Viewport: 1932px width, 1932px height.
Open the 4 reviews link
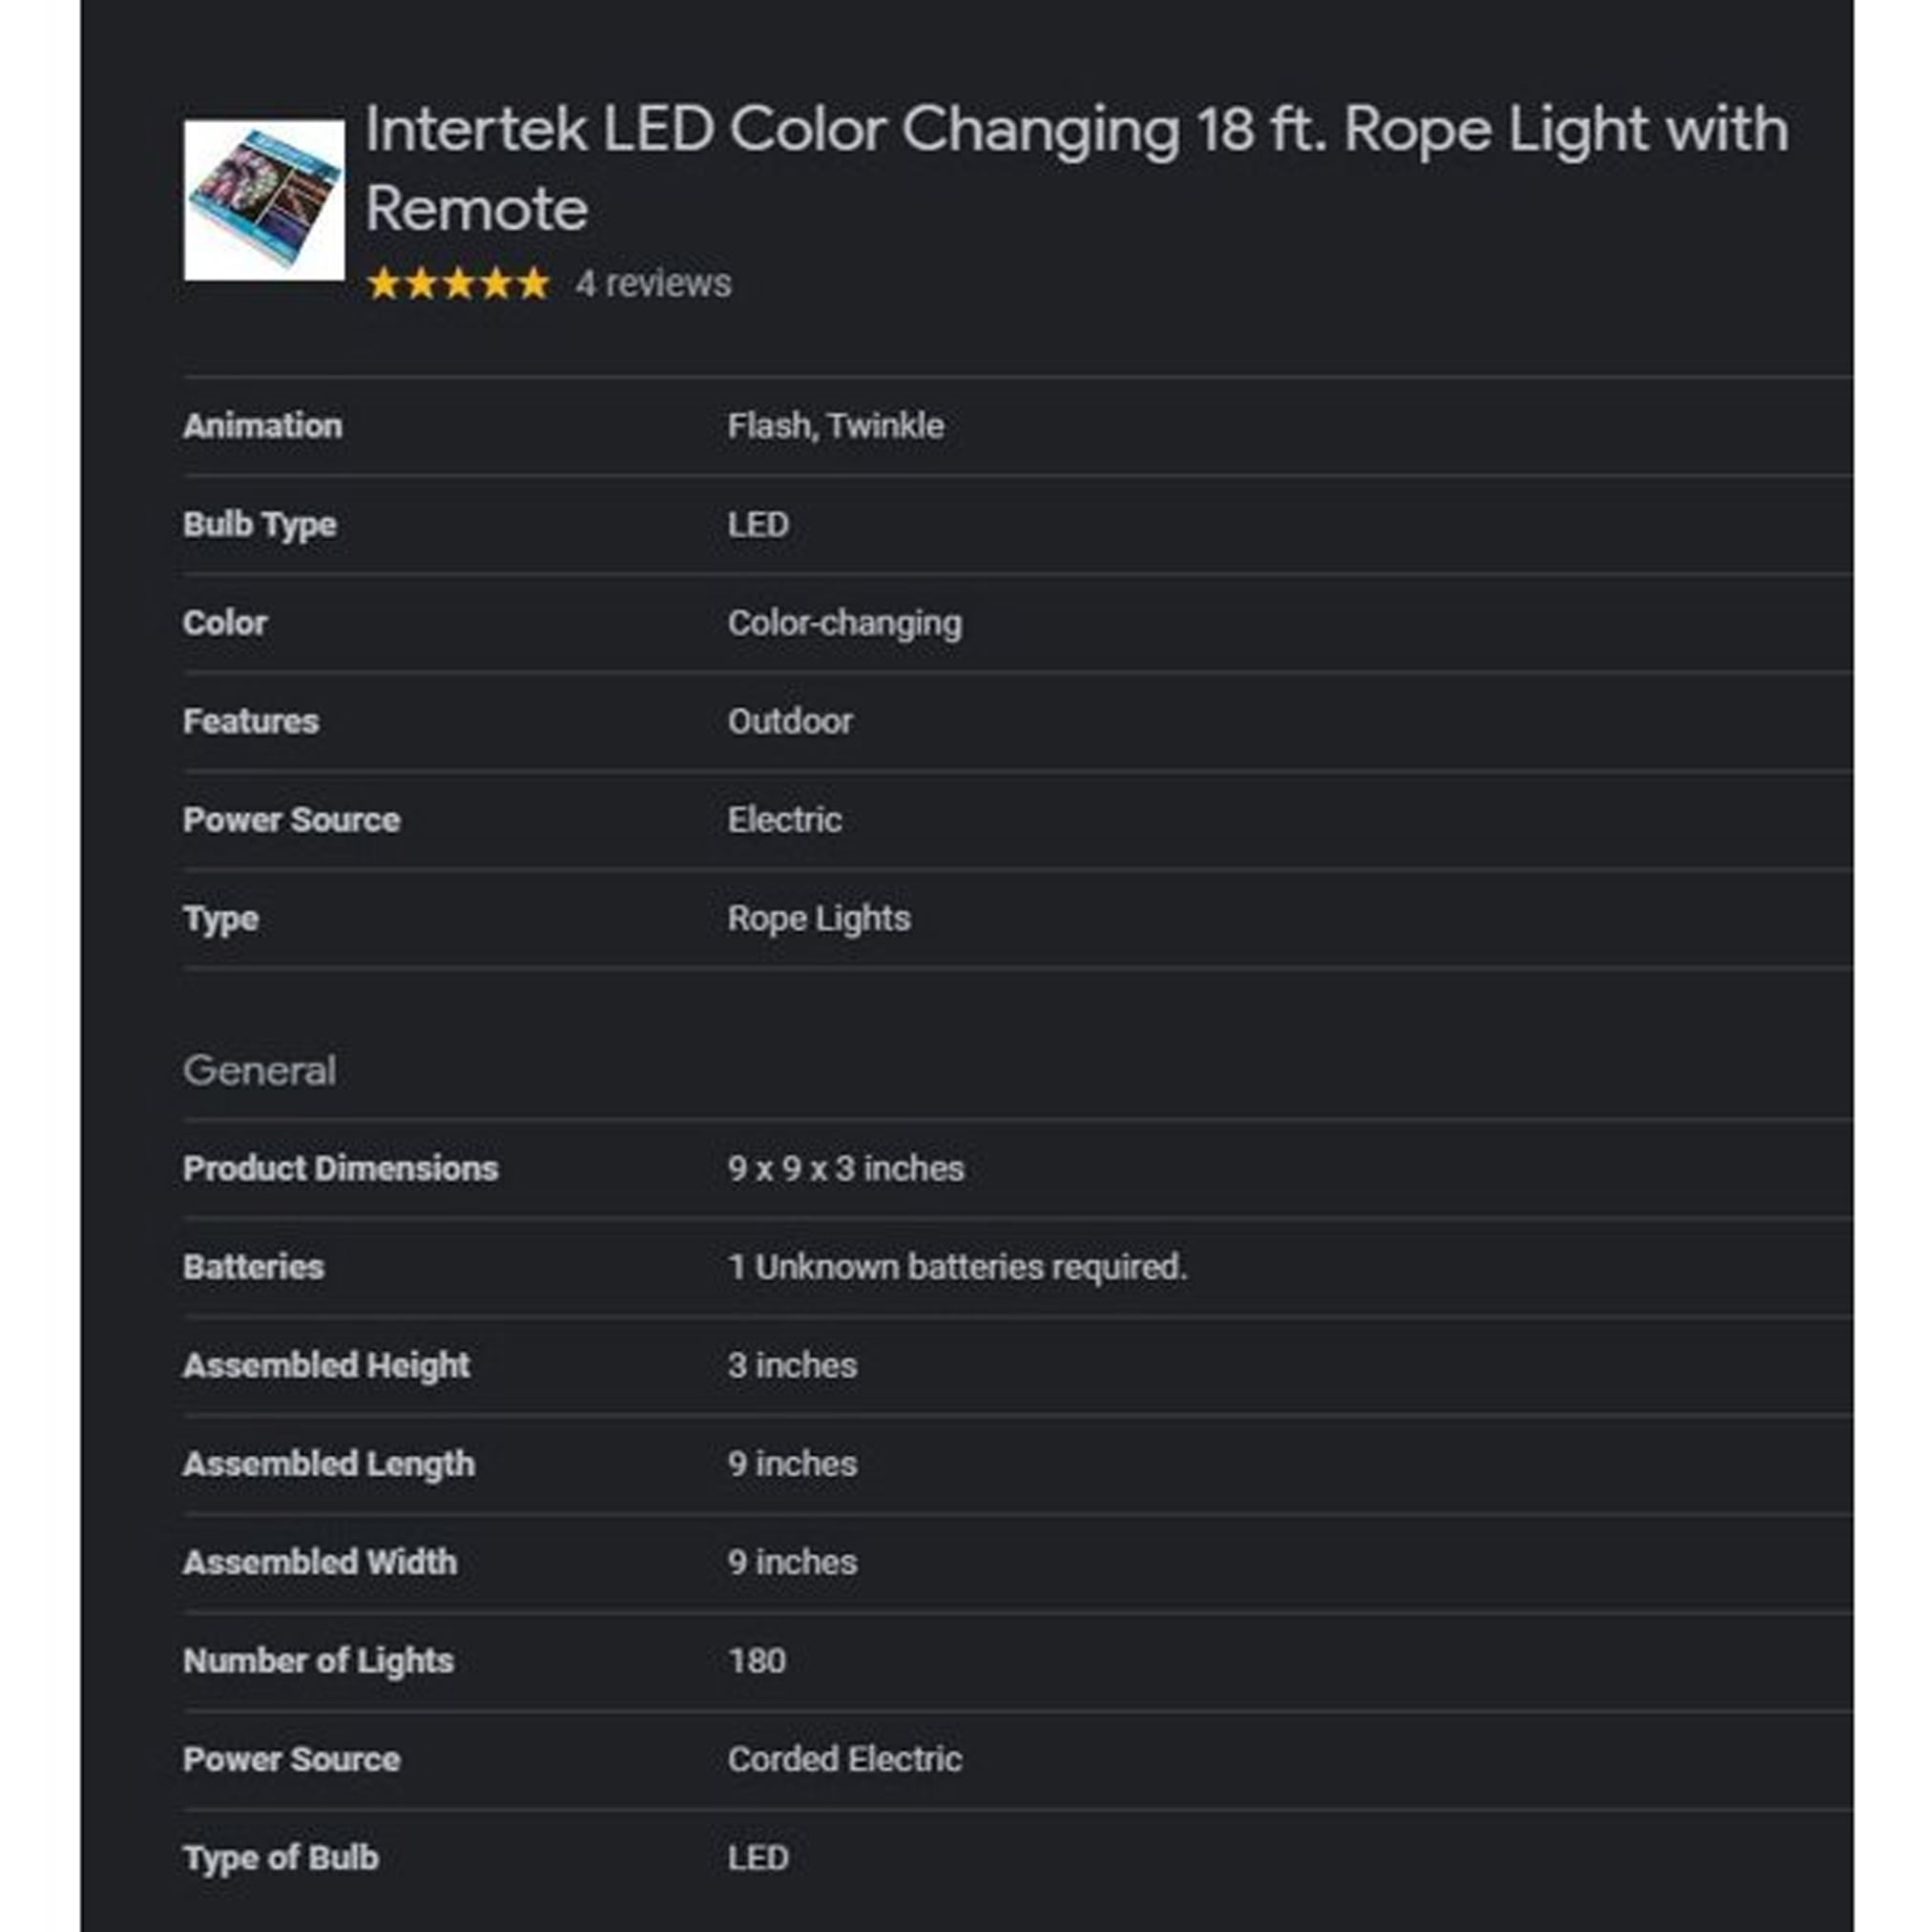653,284
